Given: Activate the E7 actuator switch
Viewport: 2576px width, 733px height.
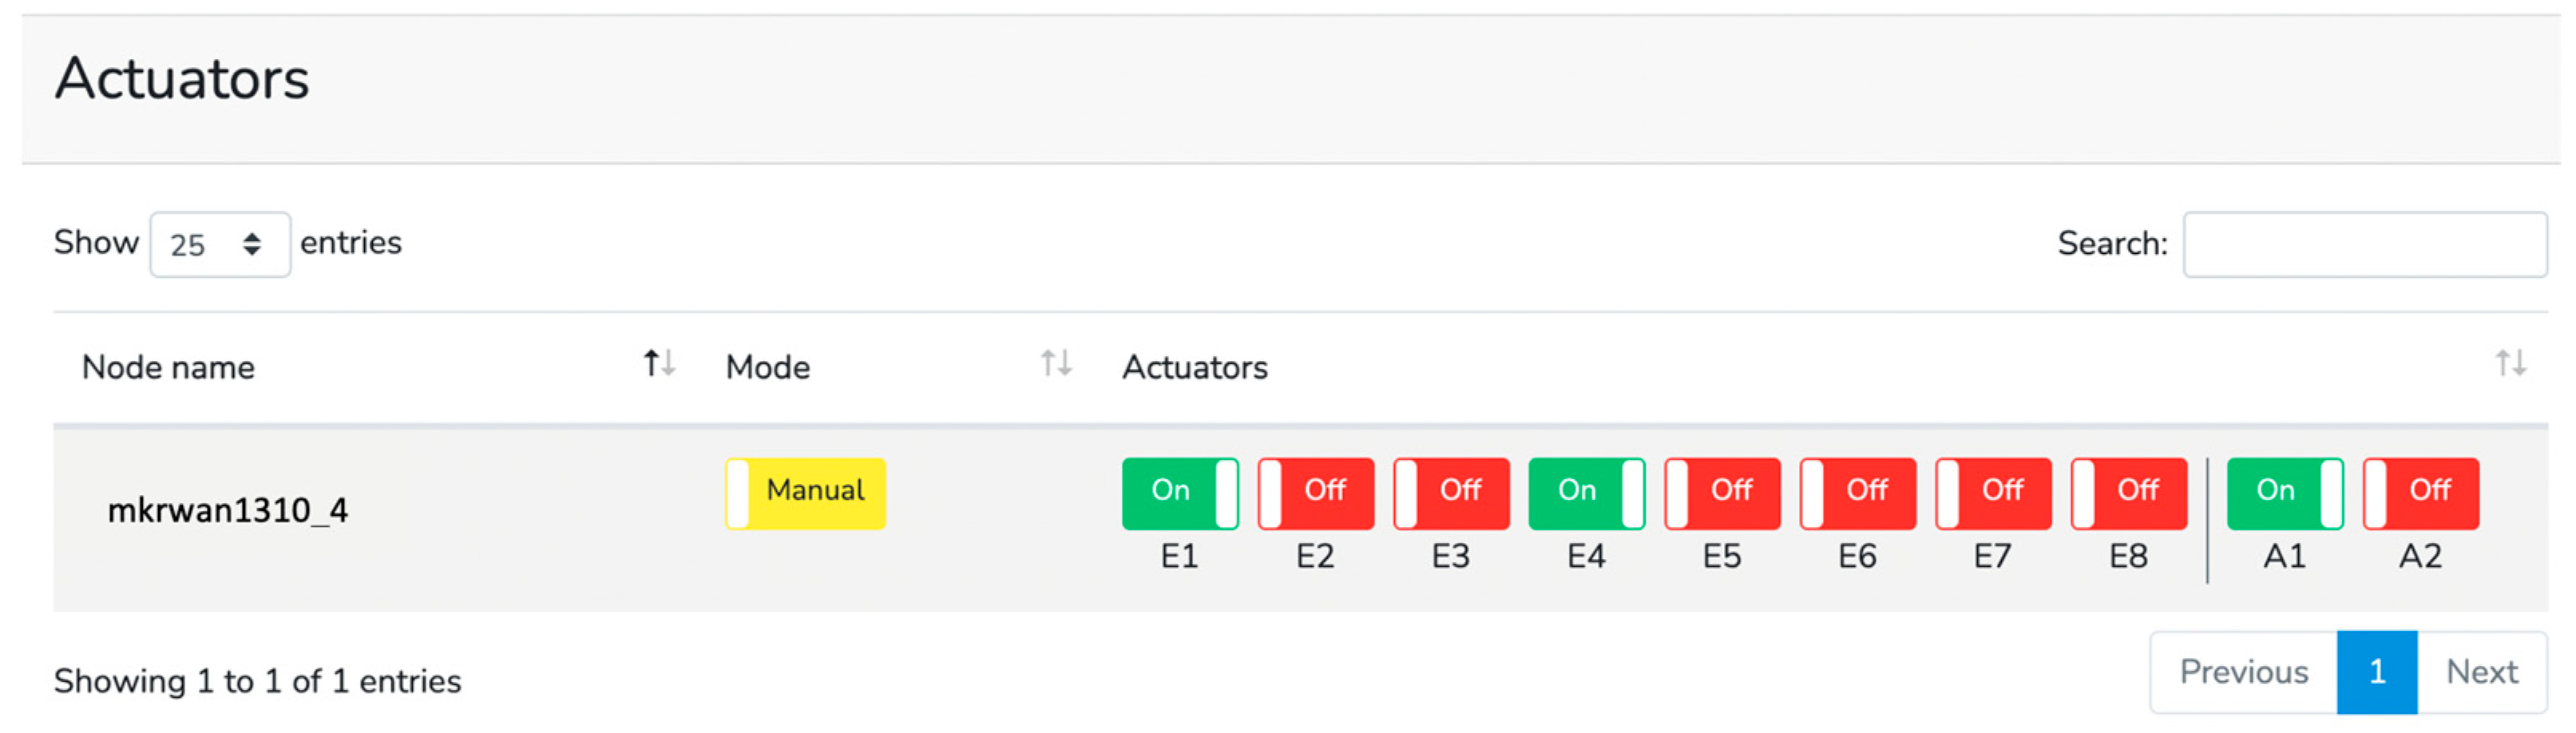Looking at the screenshot, I should (1993, 493).
